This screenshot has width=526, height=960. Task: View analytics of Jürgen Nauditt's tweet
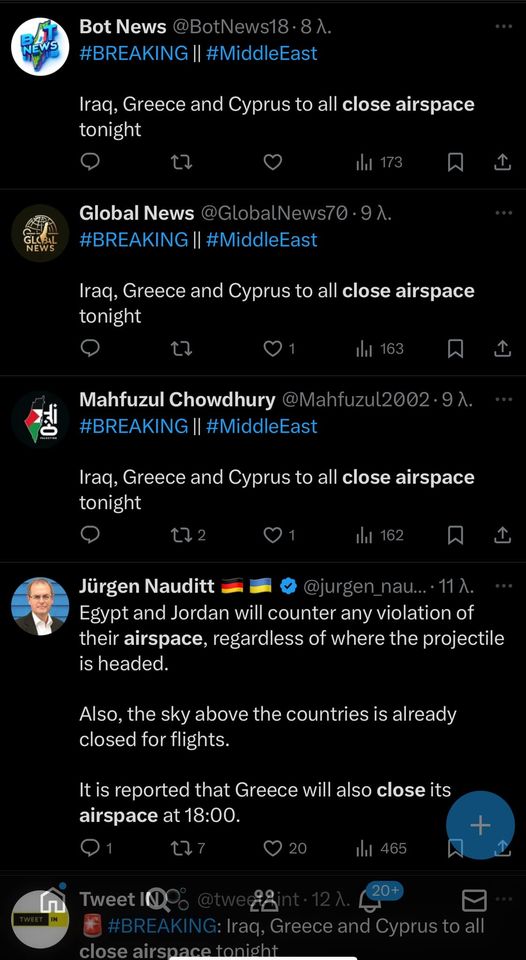pyautogui.click(x=381, y=849)
